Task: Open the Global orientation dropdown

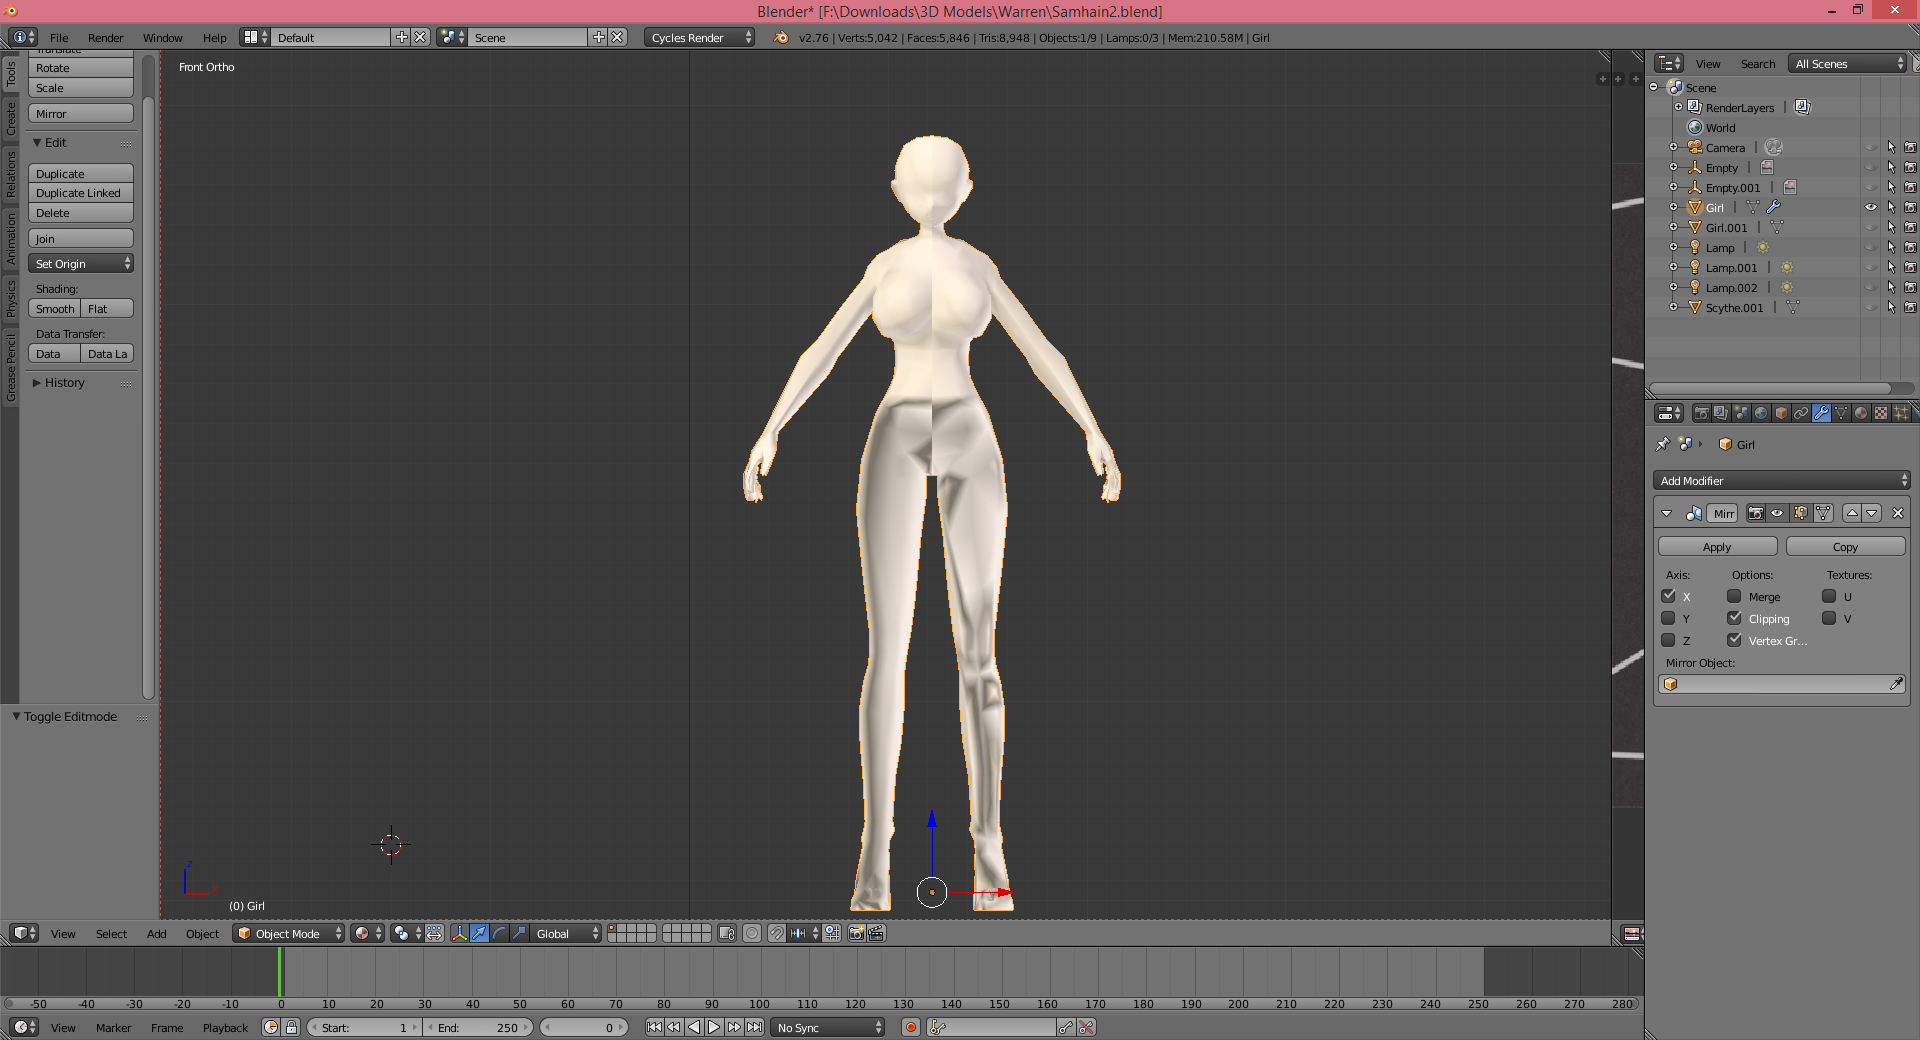Action: pyautogui.click(x=566, y=933)
